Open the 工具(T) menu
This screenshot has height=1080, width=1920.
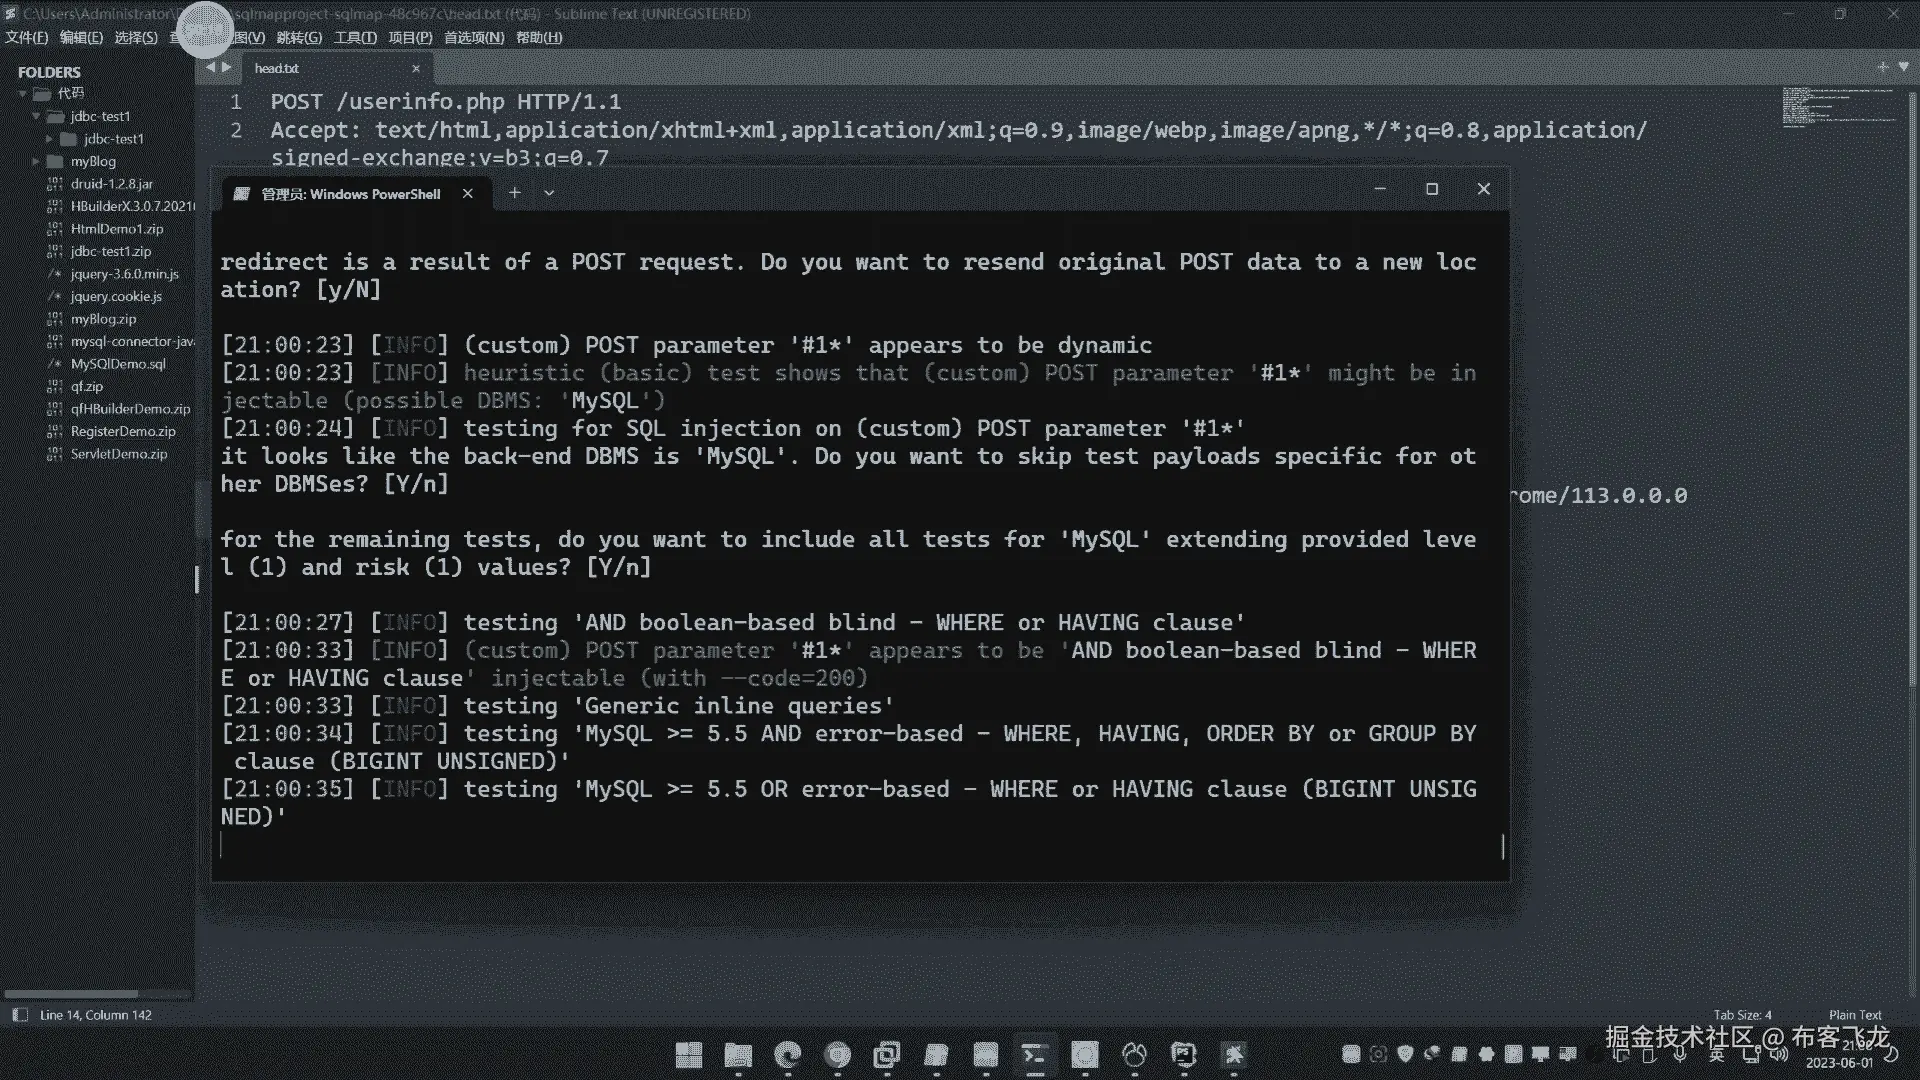point(355,37)
